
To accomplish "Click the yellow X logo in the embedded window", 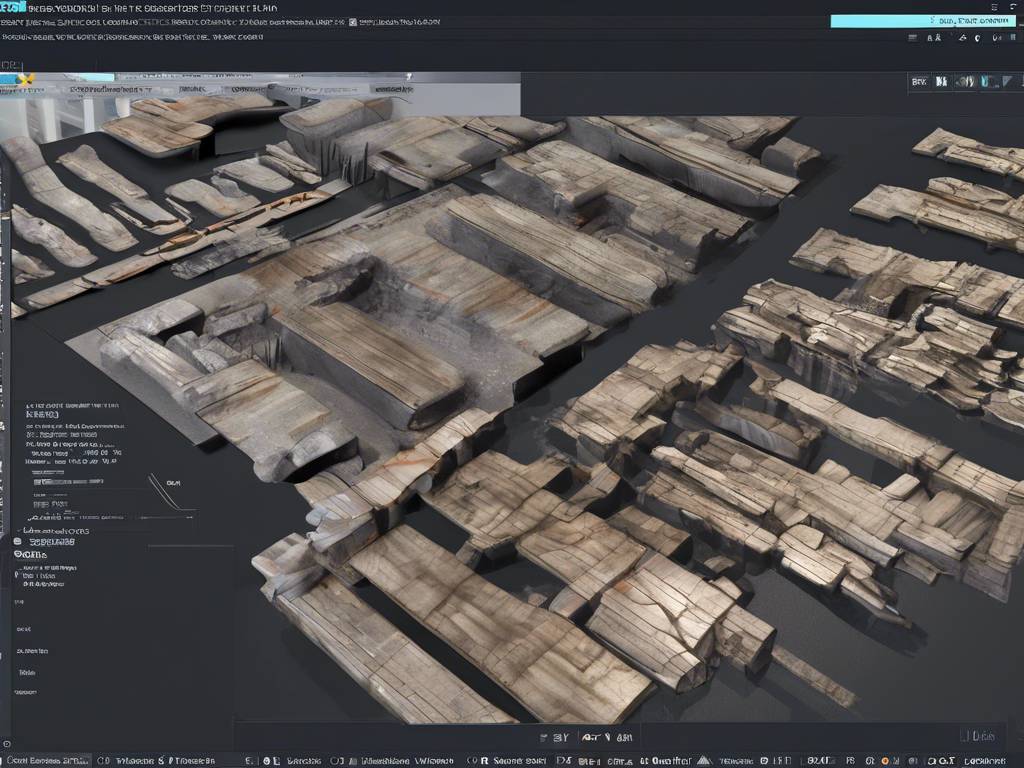I will pos(25,80).
